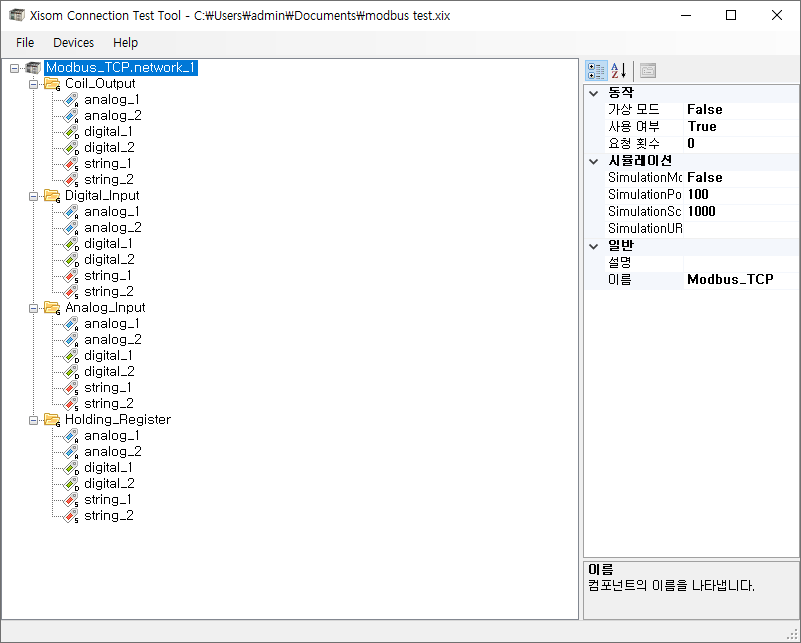Click digital_1 tag icon under Coil_Output

point(71,132)
